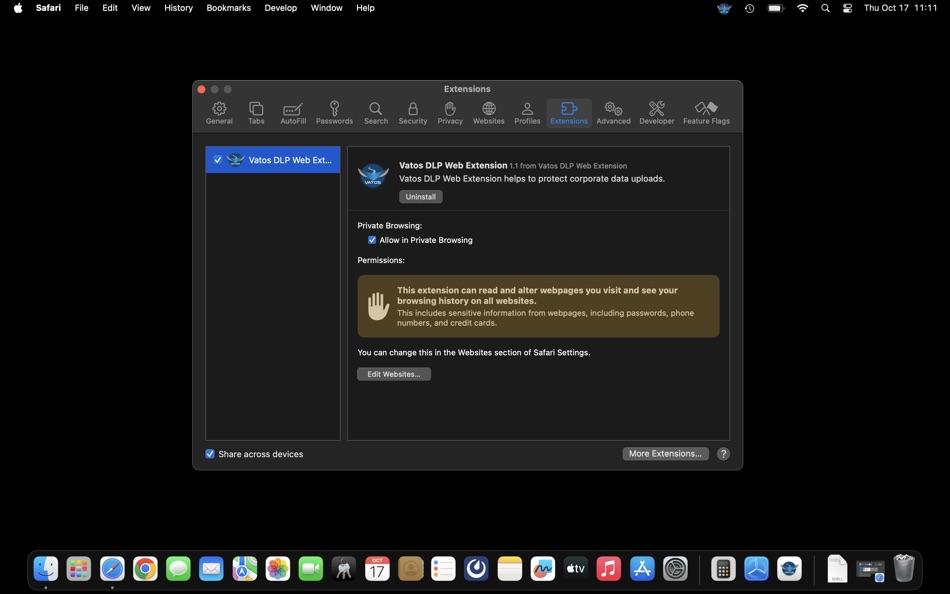Open Calendar from the Dock
This screenshot has width=950, height=594.
click(x=377, y=569)
